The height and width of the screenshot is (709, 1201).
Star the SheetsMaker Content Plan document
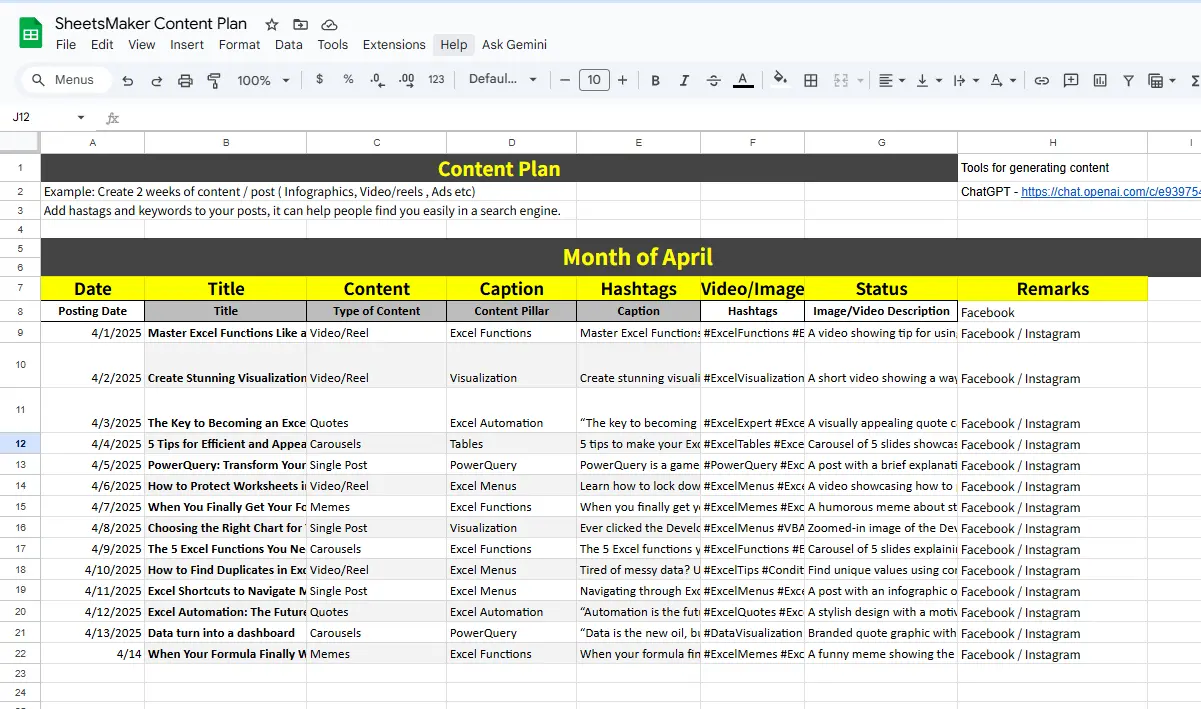272,24
